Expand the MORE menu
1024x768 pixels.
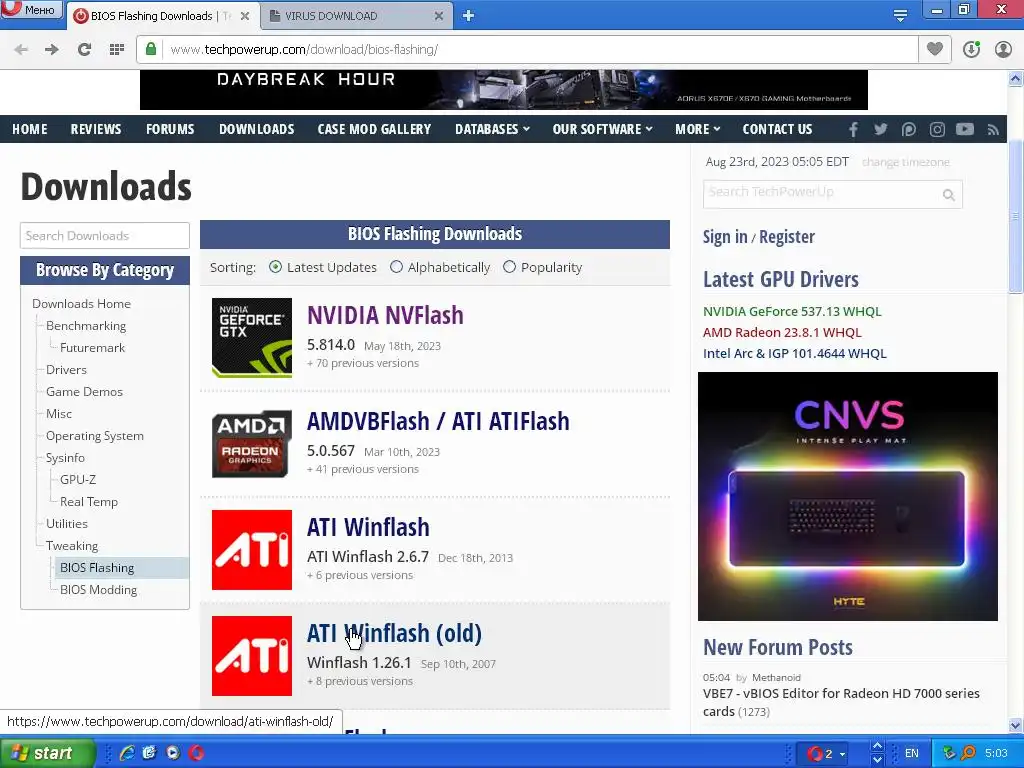click(x=697, y=129)
